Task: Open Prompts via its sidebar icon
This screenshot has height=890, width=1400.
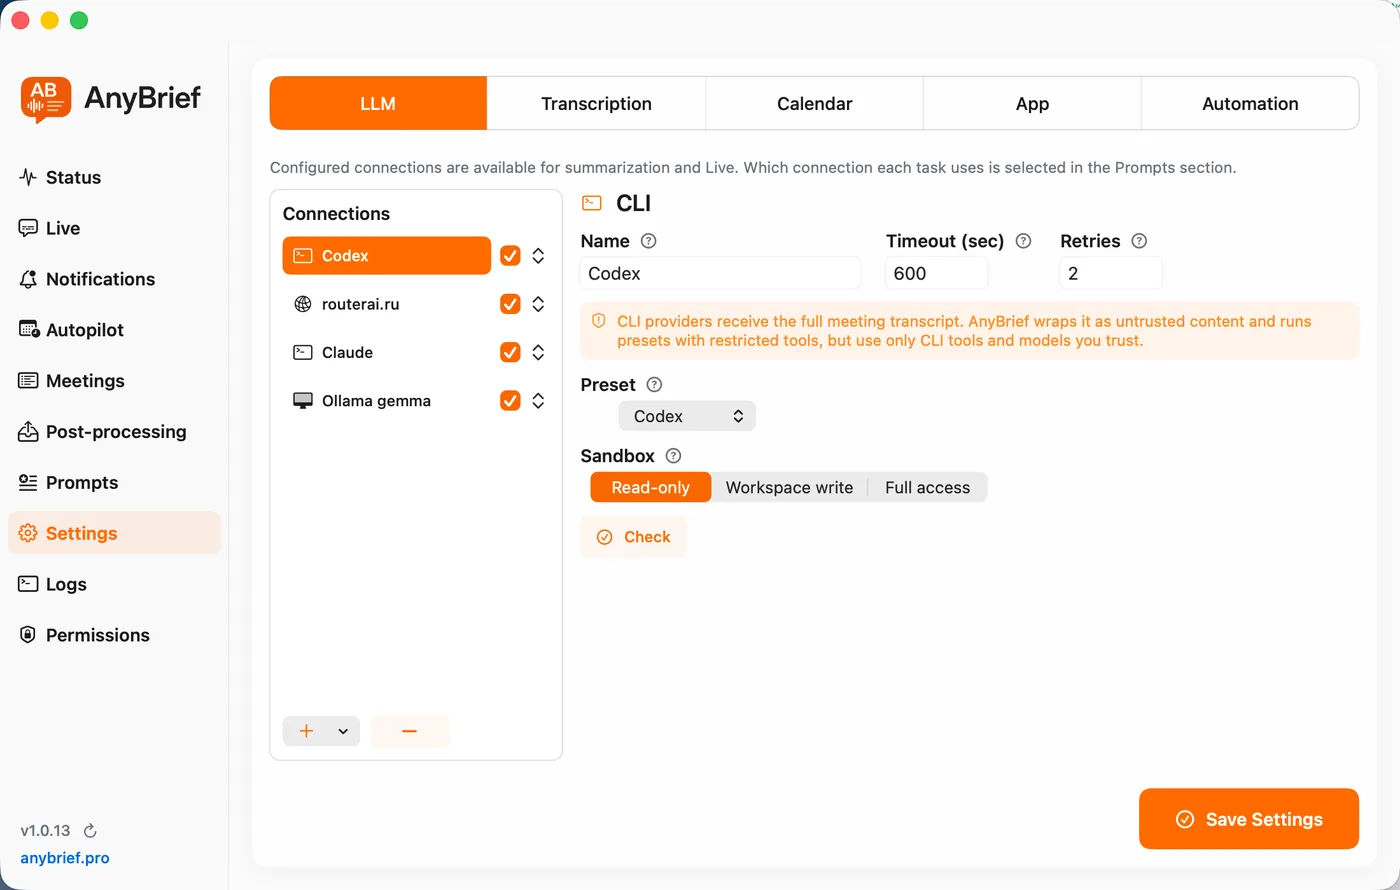Action: pyautogui.click(x=28, y=482)
